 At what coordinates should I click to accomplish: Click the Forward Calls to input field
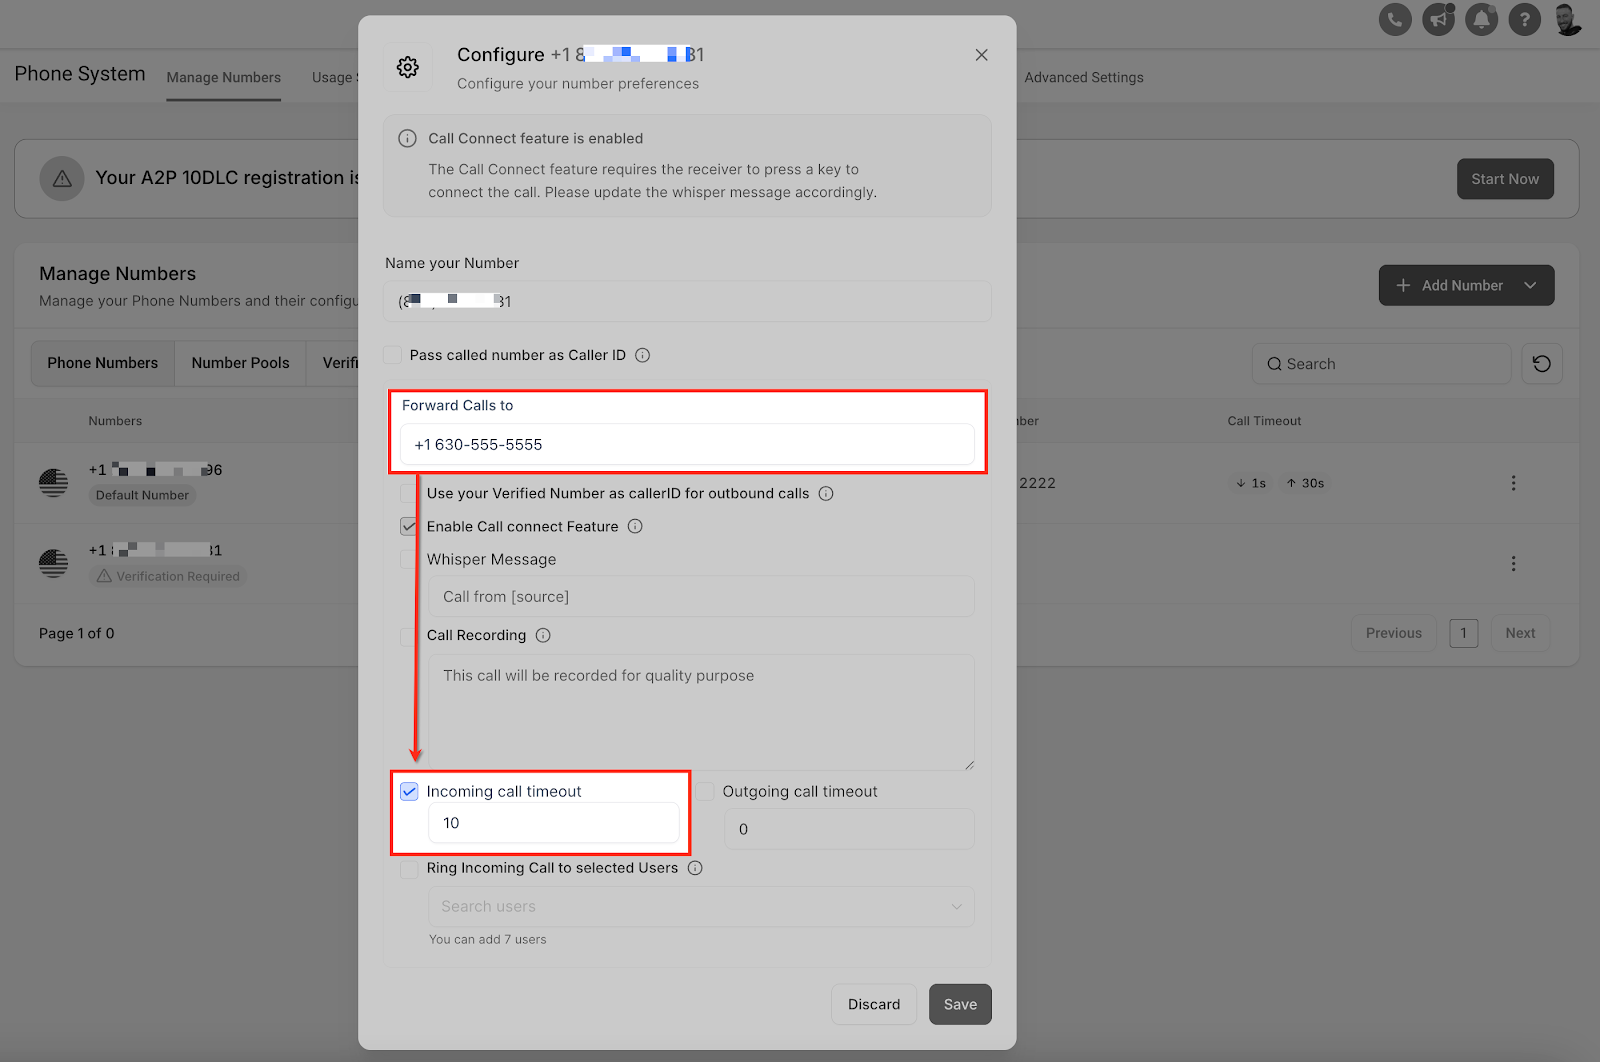pos(687,444)
